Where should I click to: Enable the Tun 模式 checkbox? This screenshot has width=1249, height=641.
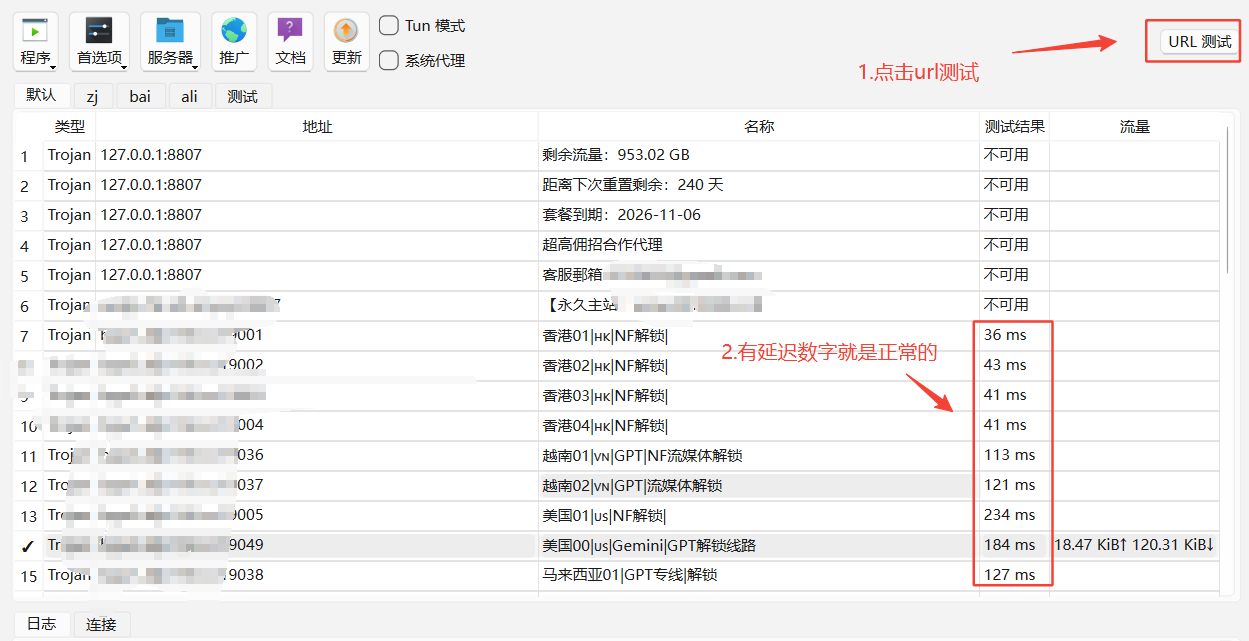point(389,26)
